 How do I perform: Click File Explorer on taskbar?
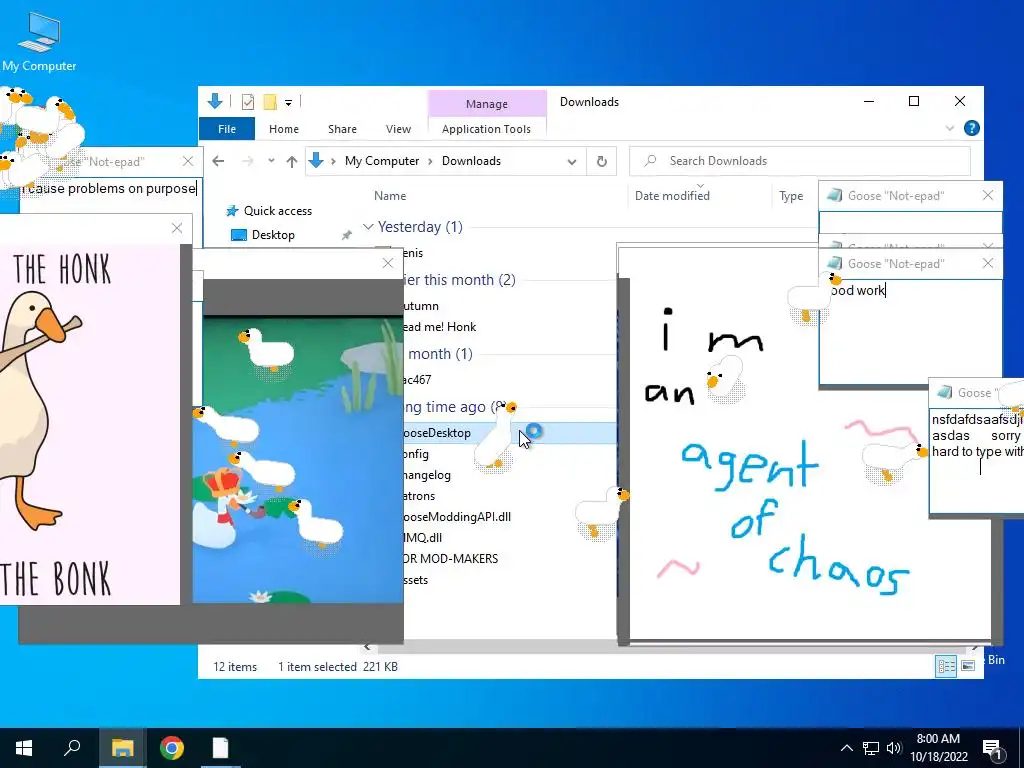click(122, 748)
